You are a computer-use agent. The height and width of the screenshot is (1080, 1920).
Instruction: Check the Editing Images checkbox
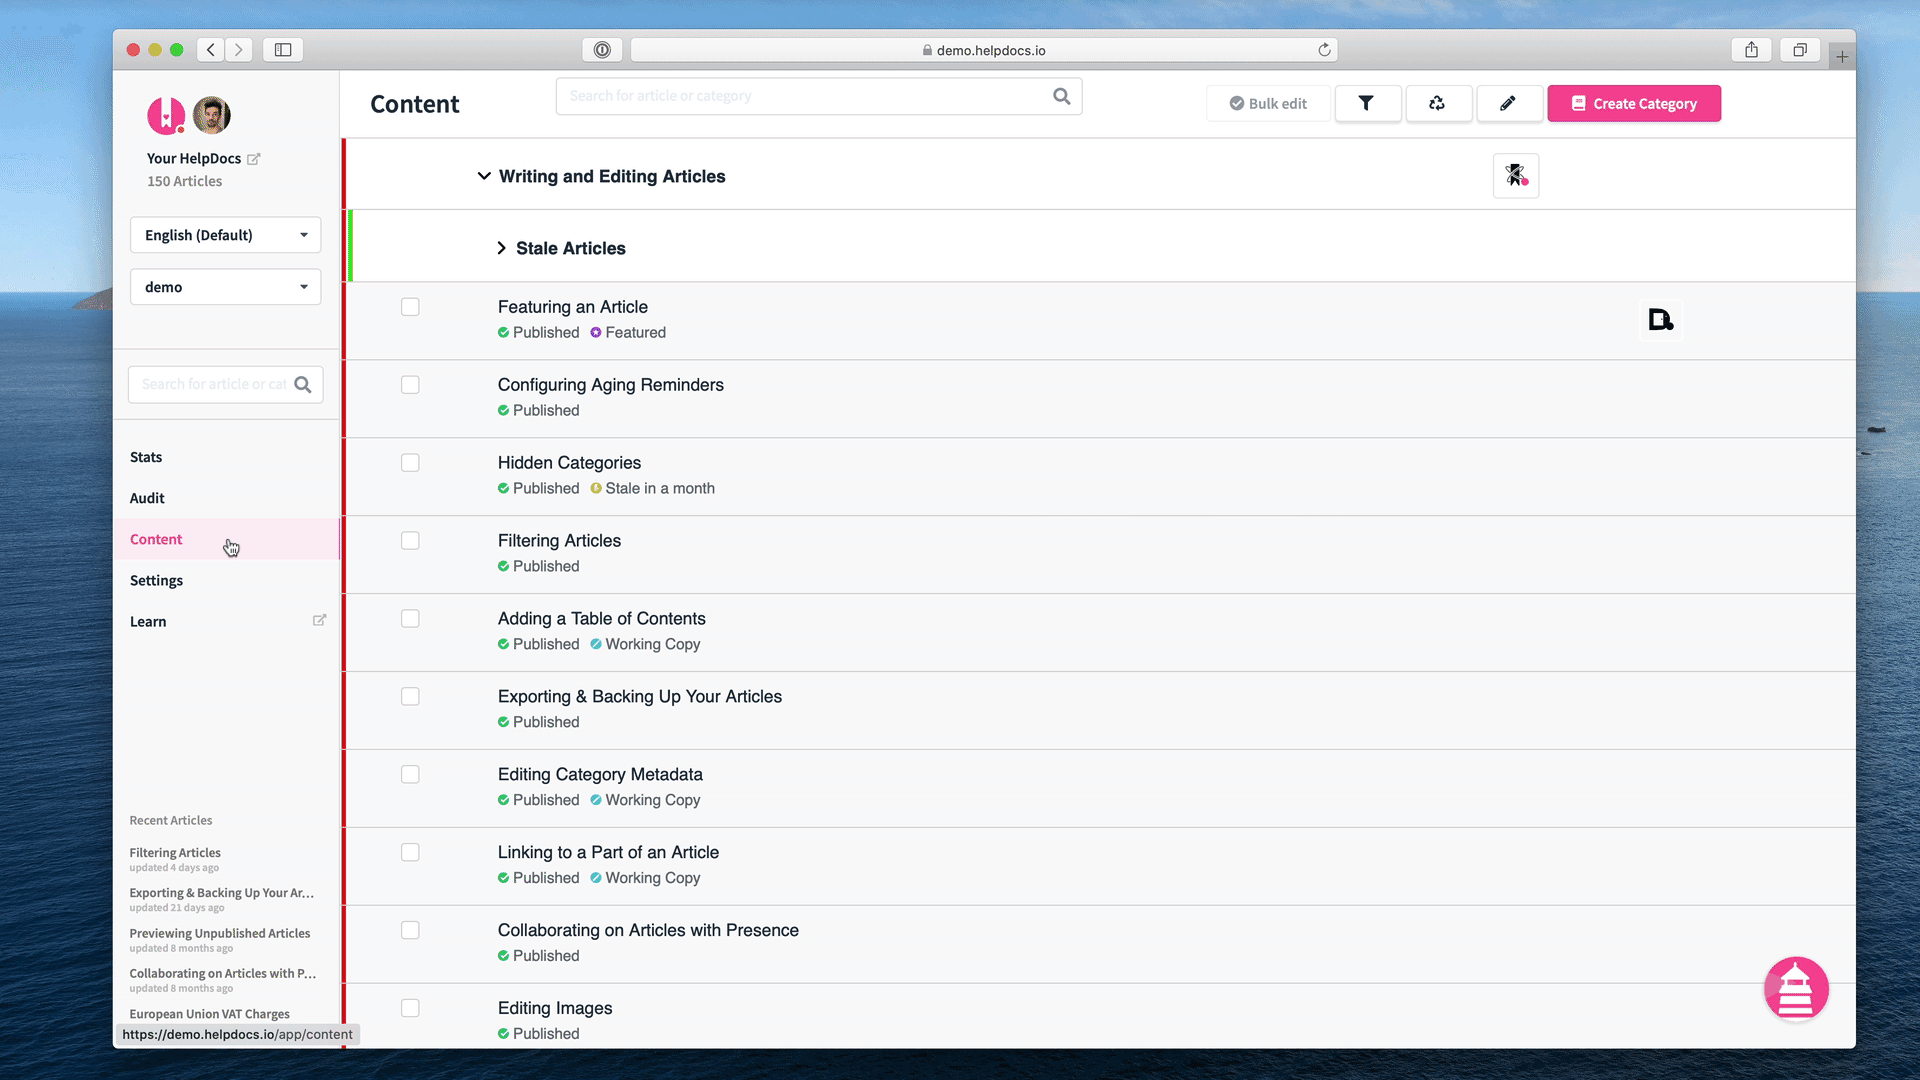(x=410, y=1009)
